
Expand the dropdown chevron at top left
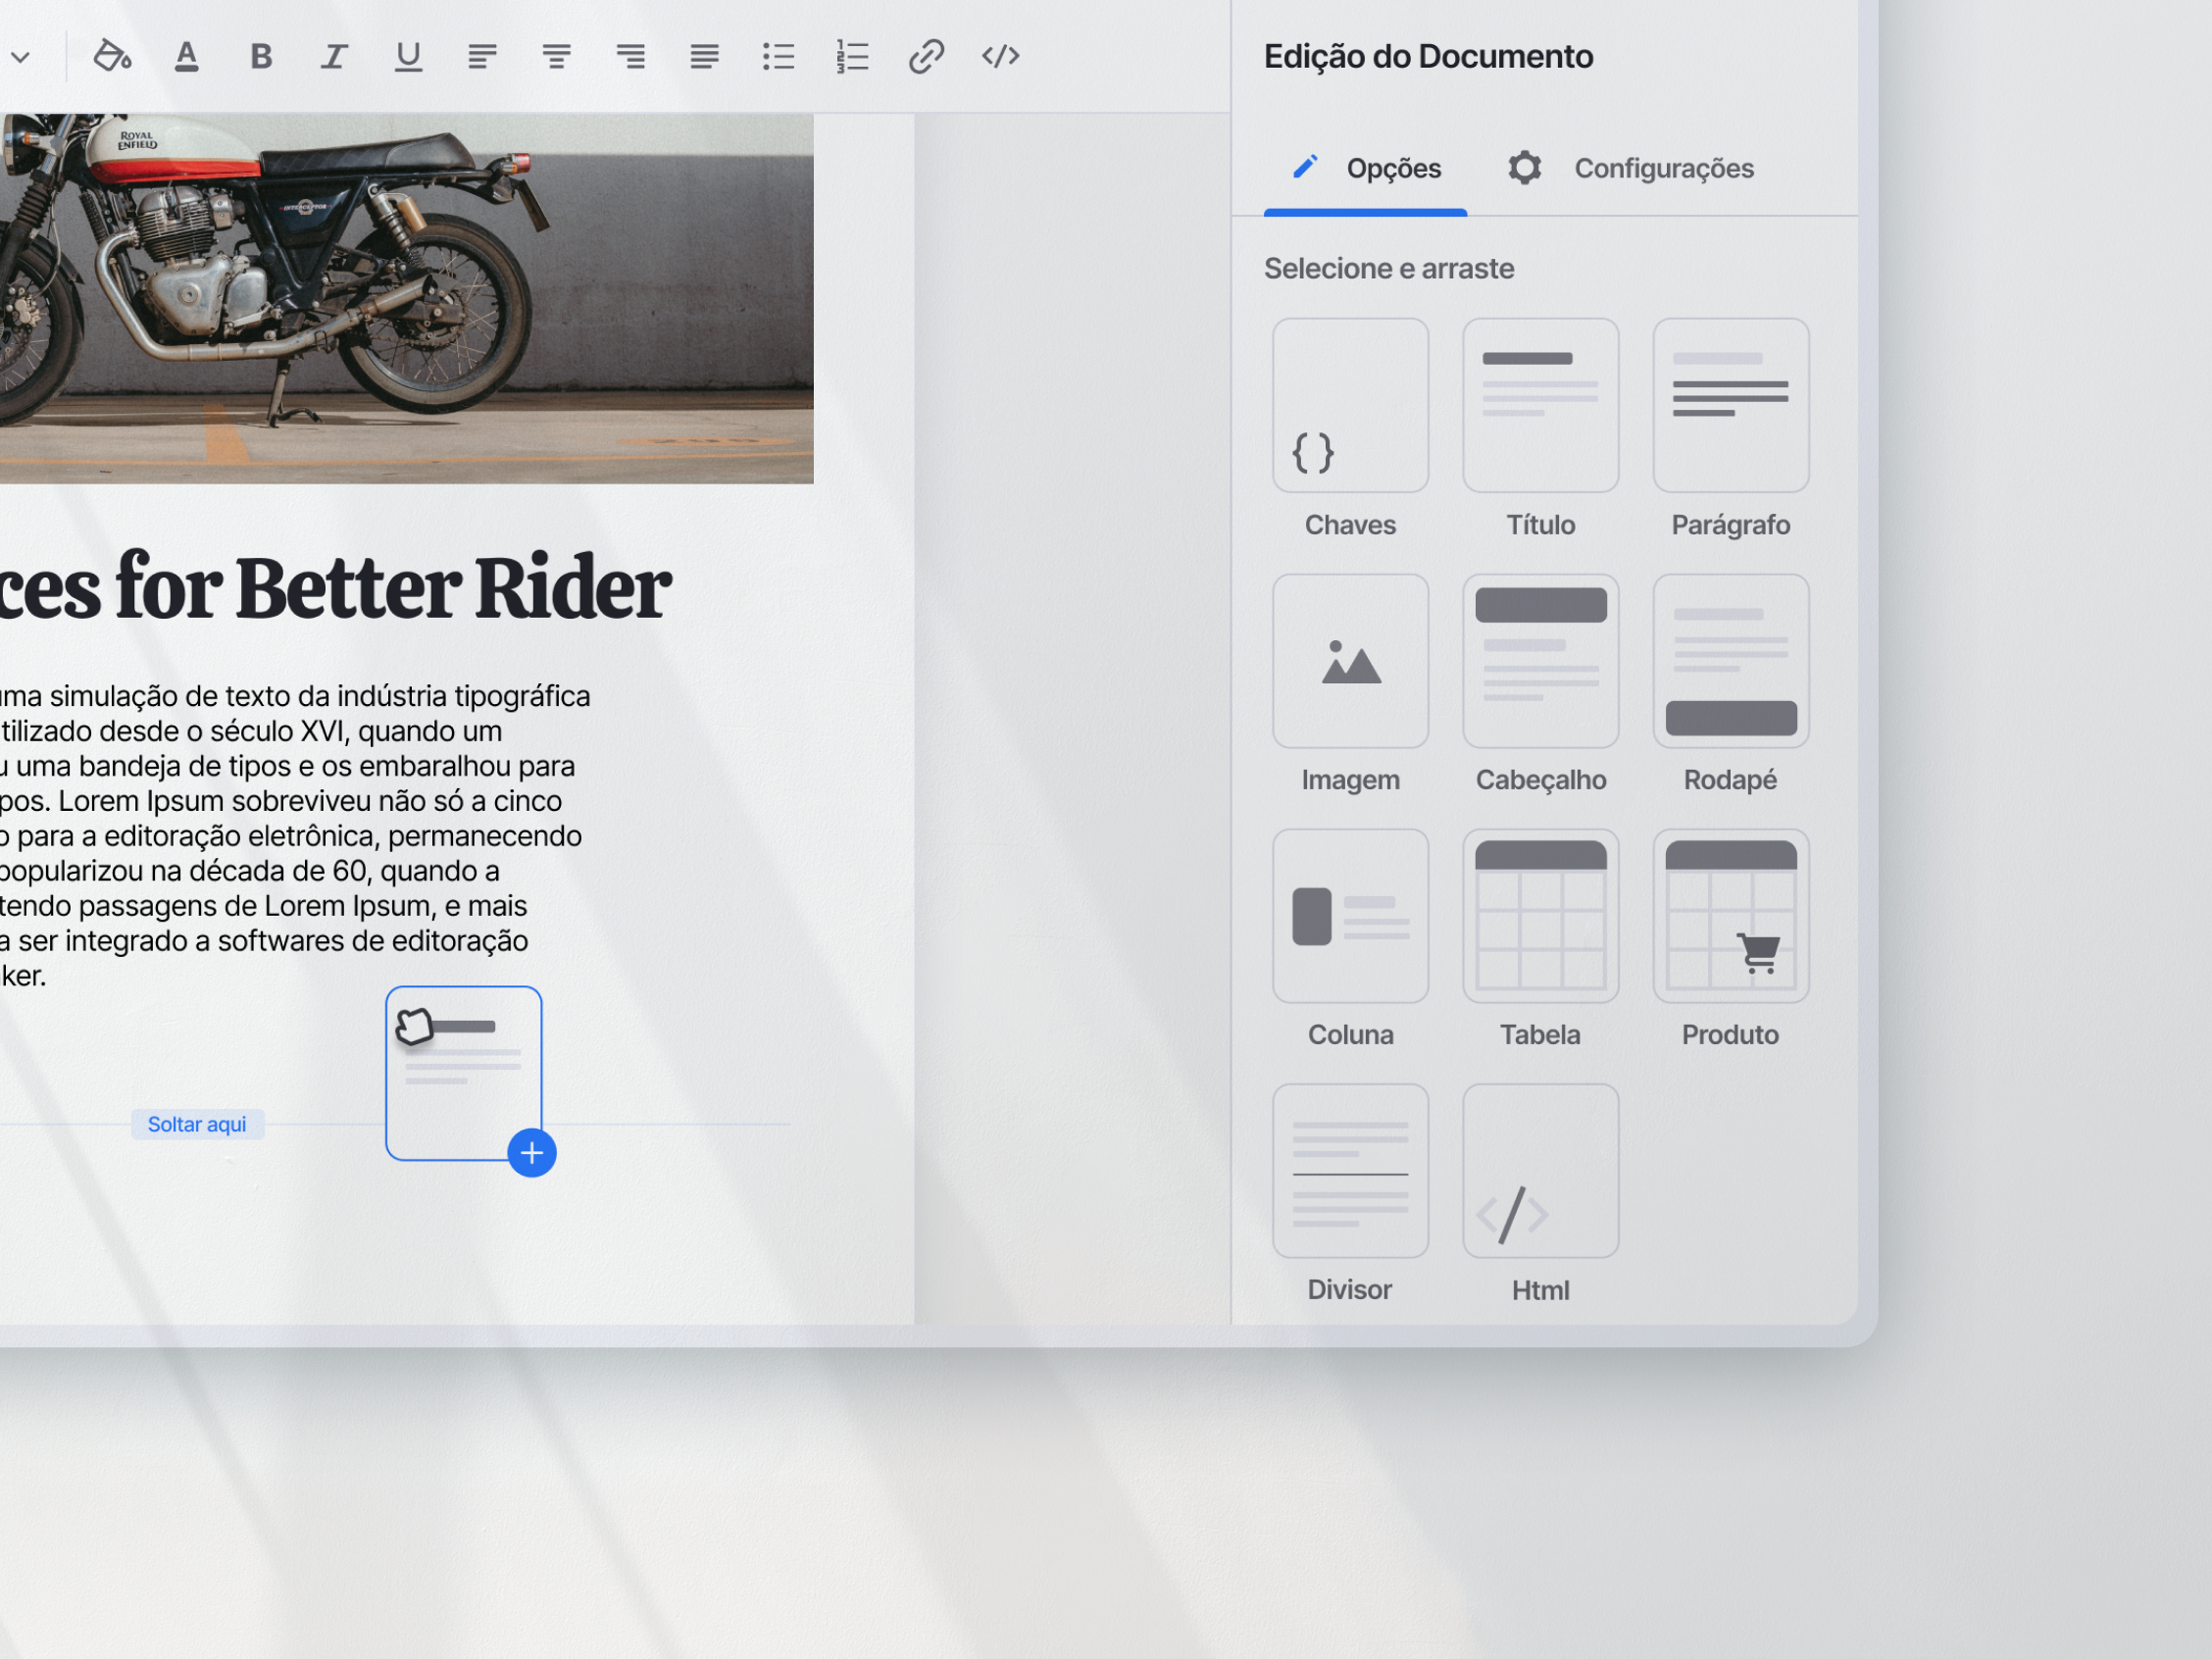20,56
